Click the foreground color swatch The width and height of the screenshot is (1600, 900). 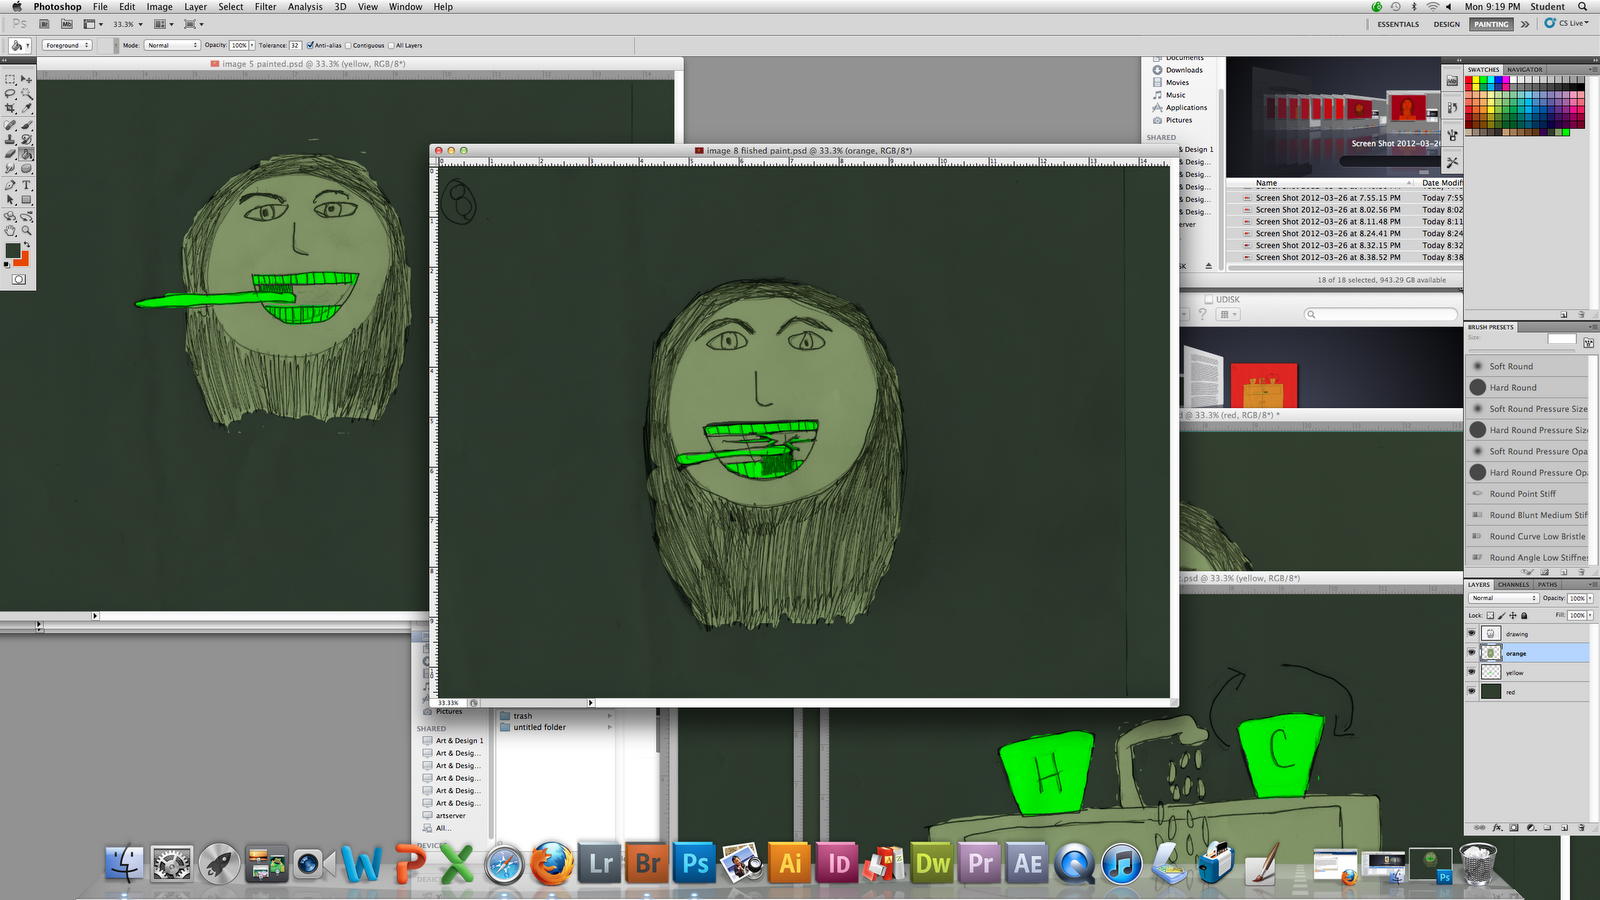[x=12, y=251]
